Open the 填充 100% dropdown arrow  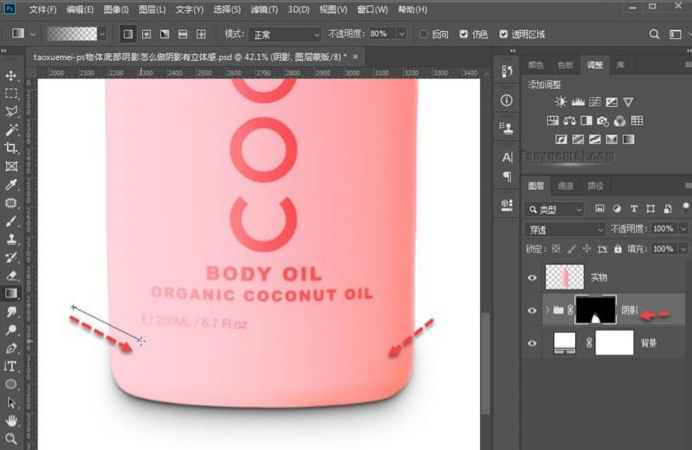pos(683,249)
